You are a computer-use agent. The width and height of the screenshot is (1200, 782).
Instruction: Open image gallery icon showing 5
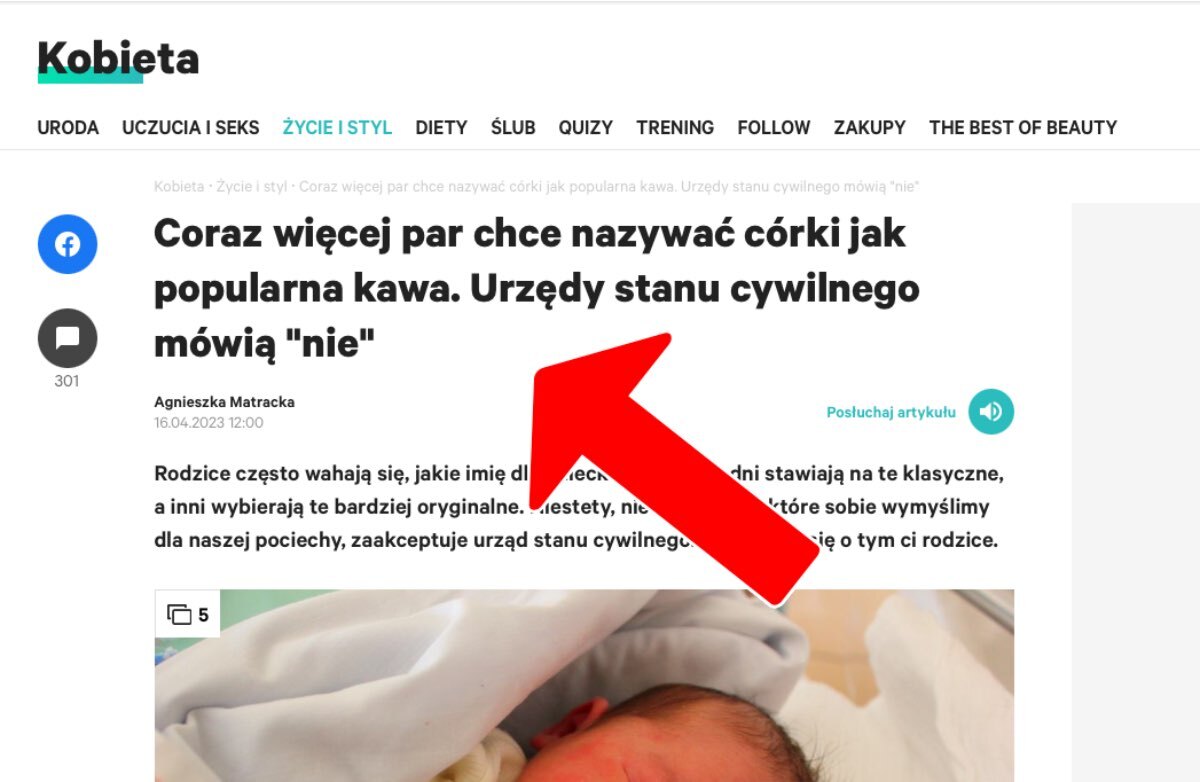pyautogui.click(x=188, y=614)
